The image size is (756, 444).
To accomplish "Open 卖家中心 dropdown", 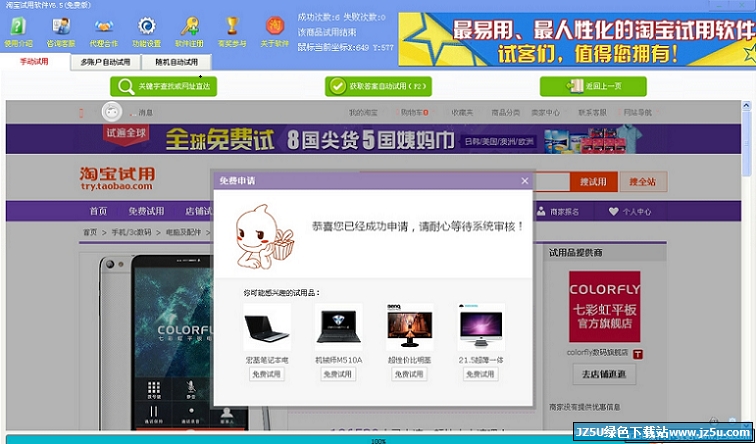I will pos(547,112).
